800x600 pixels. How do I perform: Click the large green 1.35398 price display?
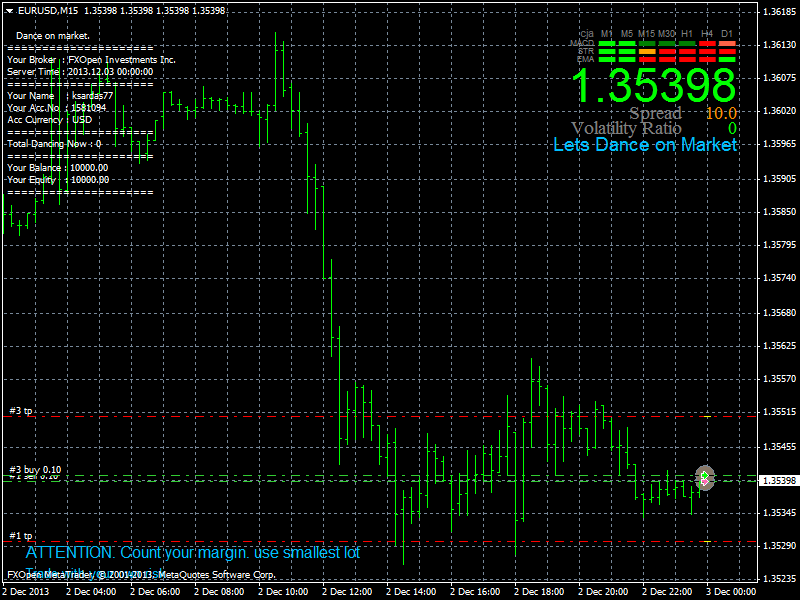point(654,85)
